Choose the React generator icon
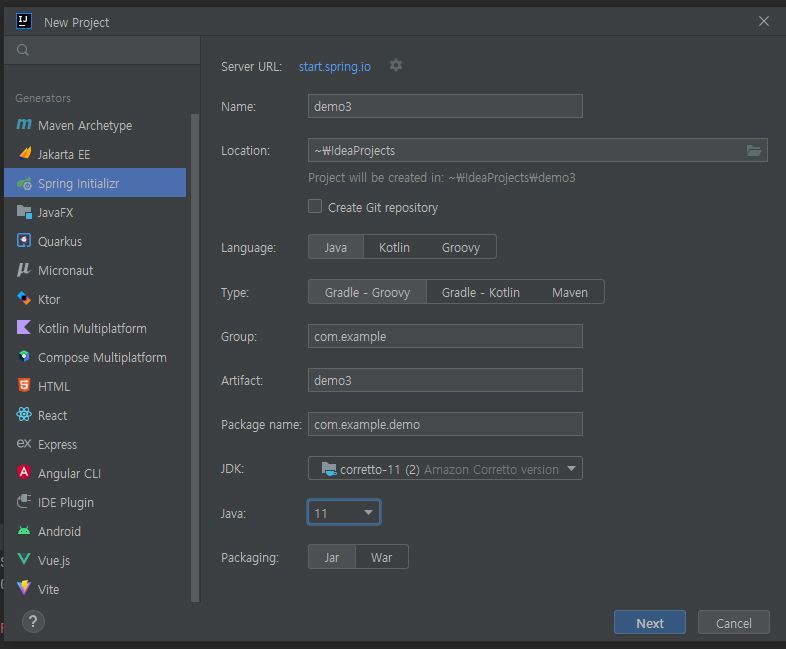786x649 pixels. click(x=24, y=415)
